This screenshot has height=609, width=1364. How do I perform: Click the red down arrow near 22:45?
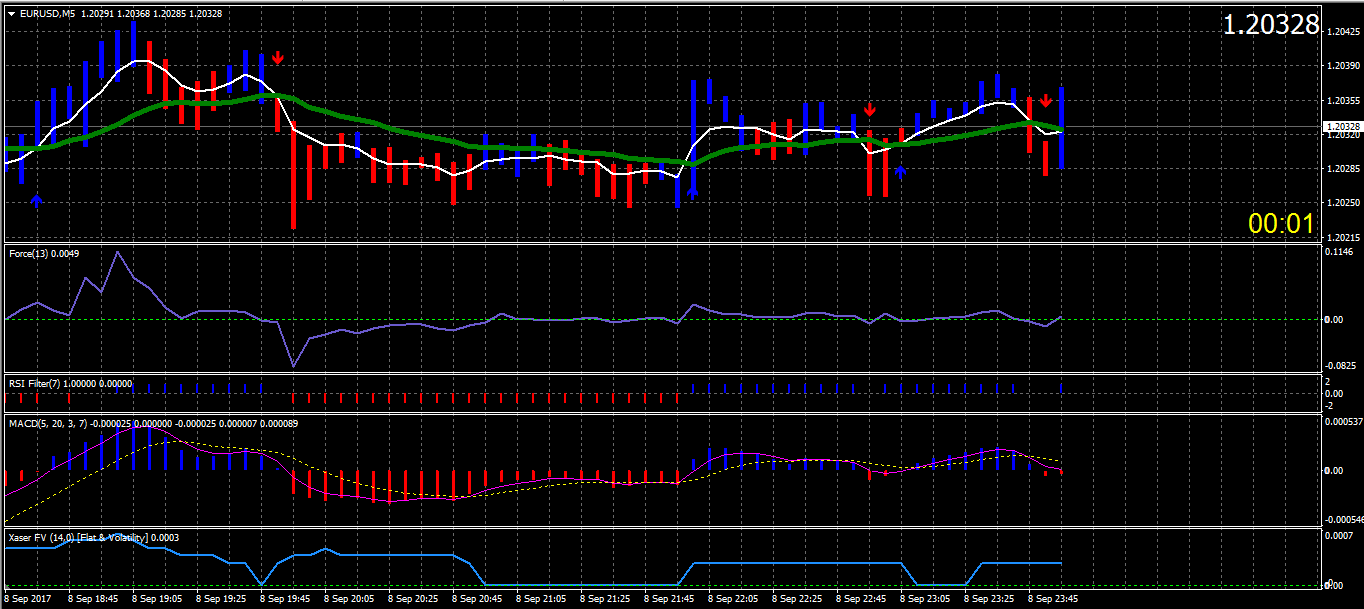point(870,109)
